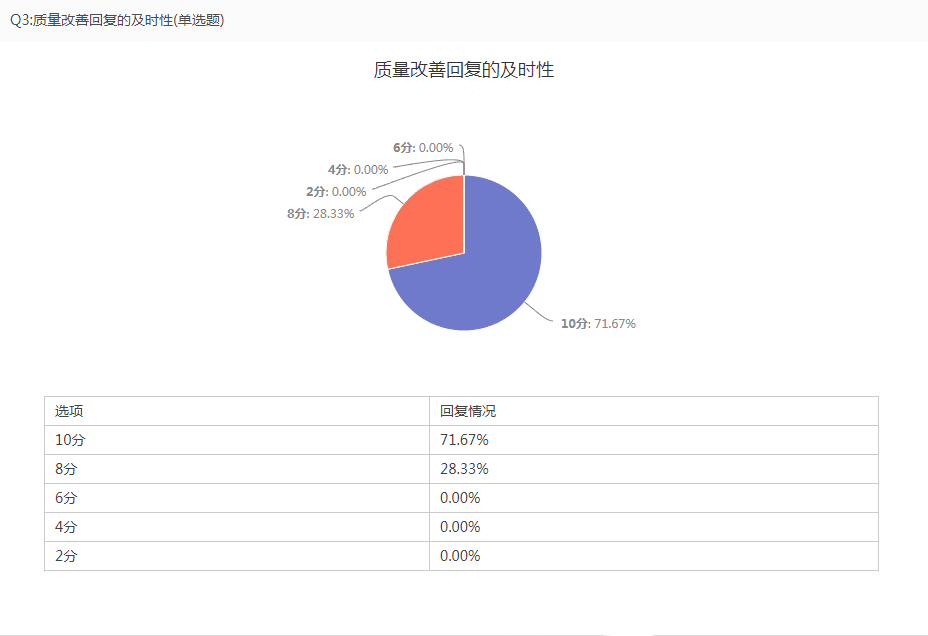Select the "10分: 71.67%" chart label
This screenshot has height=636, width=928.
598,324
